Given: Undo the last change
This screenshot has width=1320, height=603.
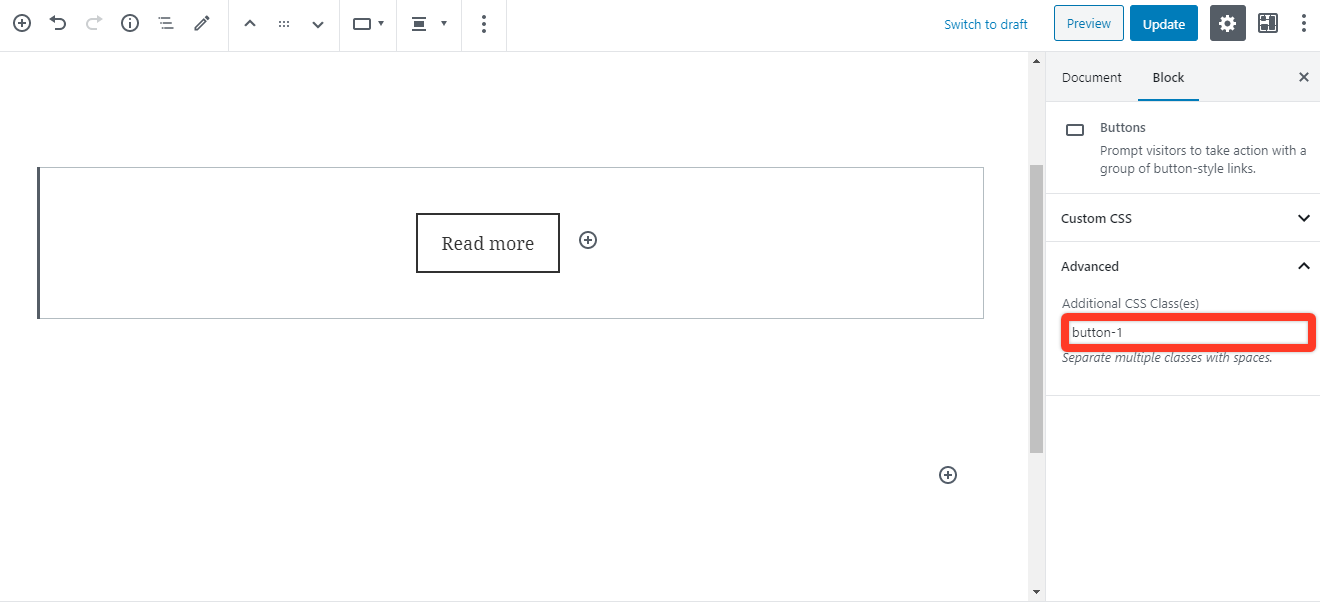Looking at the screenshot, I should tap(57, 24).
